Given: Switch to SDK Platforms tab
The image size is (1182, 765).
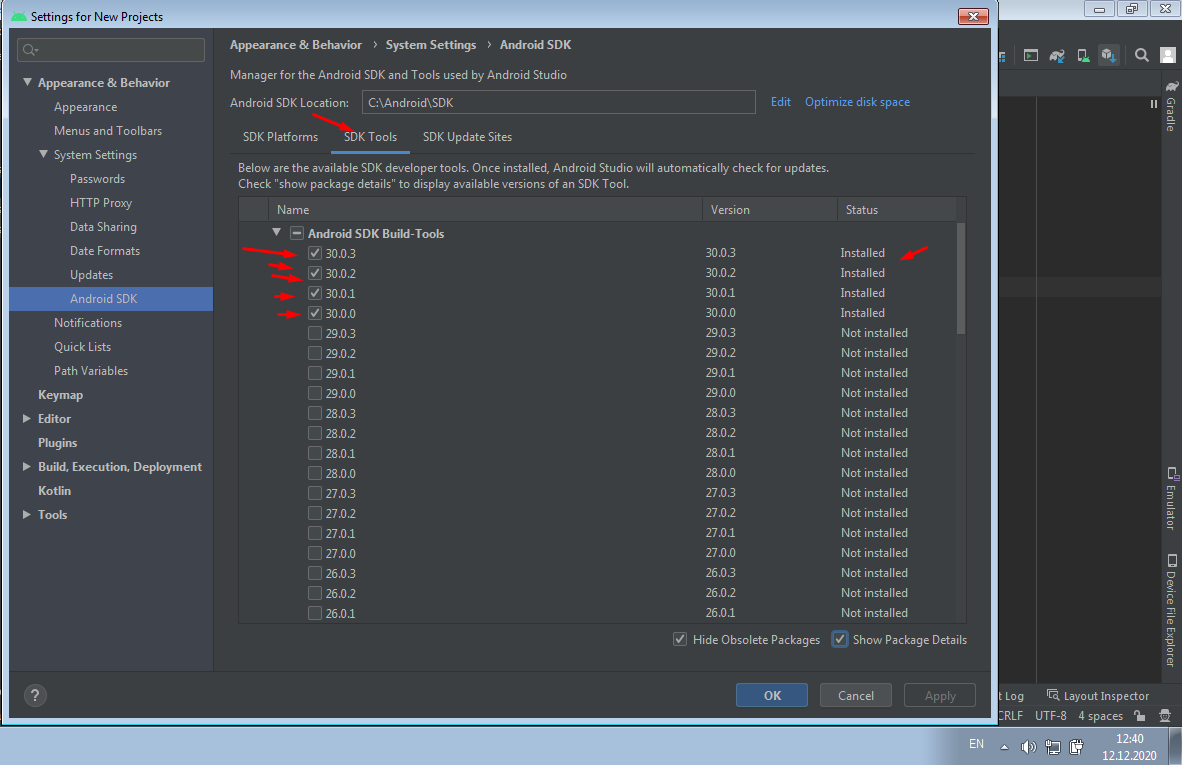Looking at the screenshot, I should tap(280, 136).
